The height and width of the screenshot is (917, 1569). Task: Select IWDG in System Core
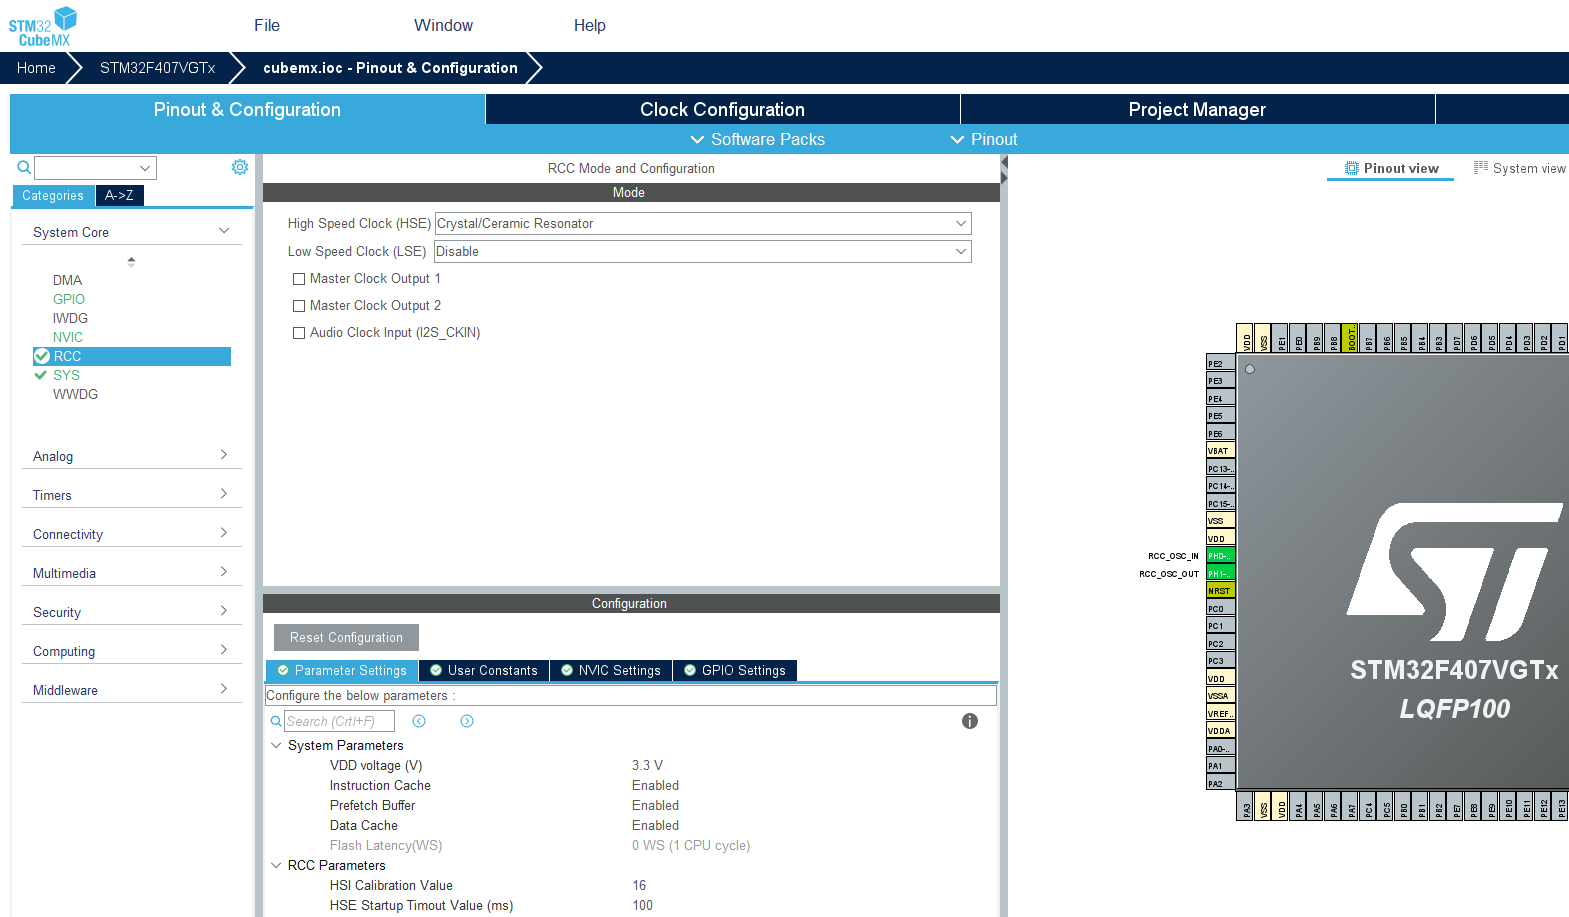70,318
